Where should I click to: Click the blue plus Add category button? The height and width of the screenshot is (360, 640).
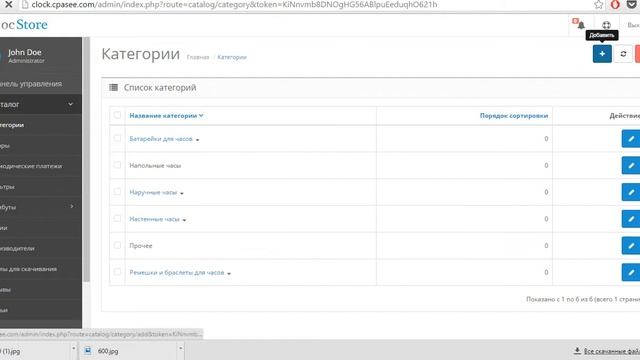tap(602, 54)
